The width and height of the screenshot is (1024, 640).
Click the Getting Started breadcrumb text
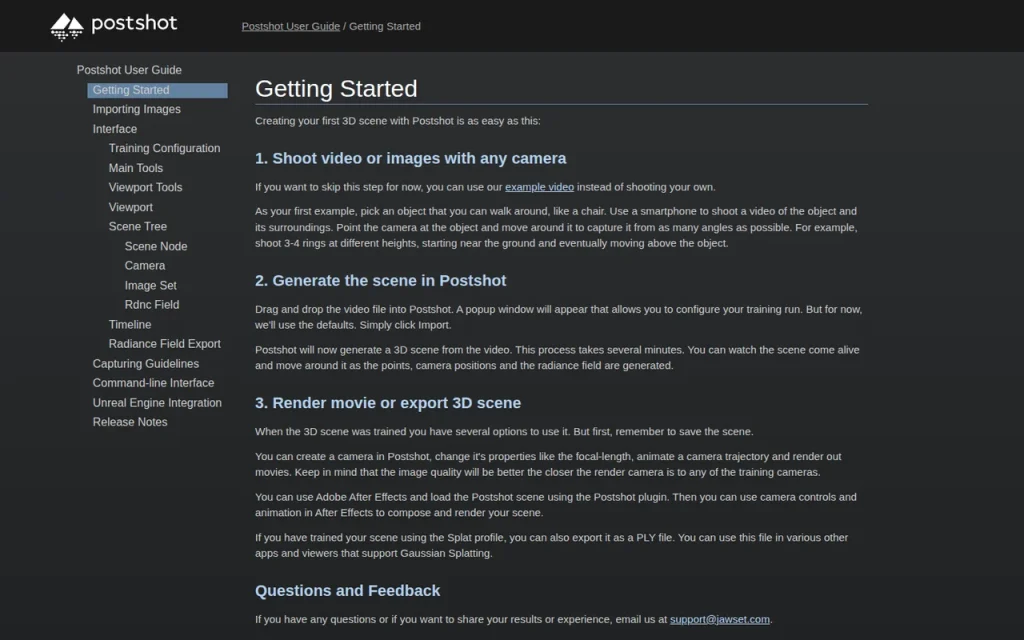385,26
